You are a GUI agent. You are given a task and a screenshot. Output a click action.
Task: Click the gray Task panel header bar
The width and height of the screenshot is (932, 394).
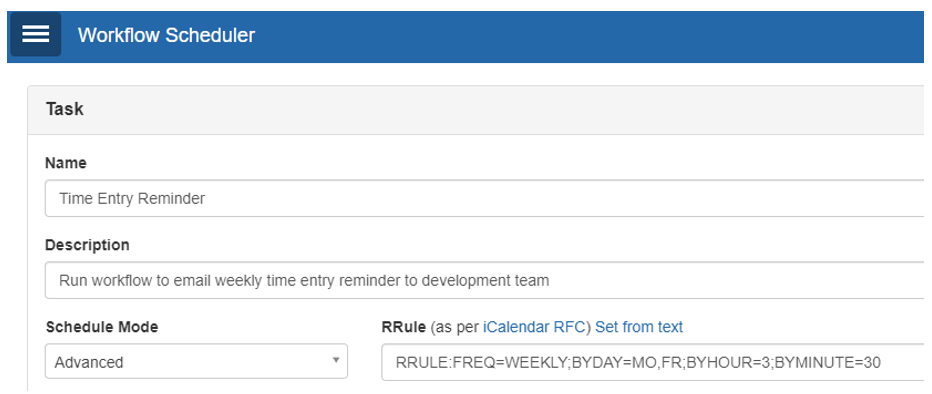(x=476, y=110)
